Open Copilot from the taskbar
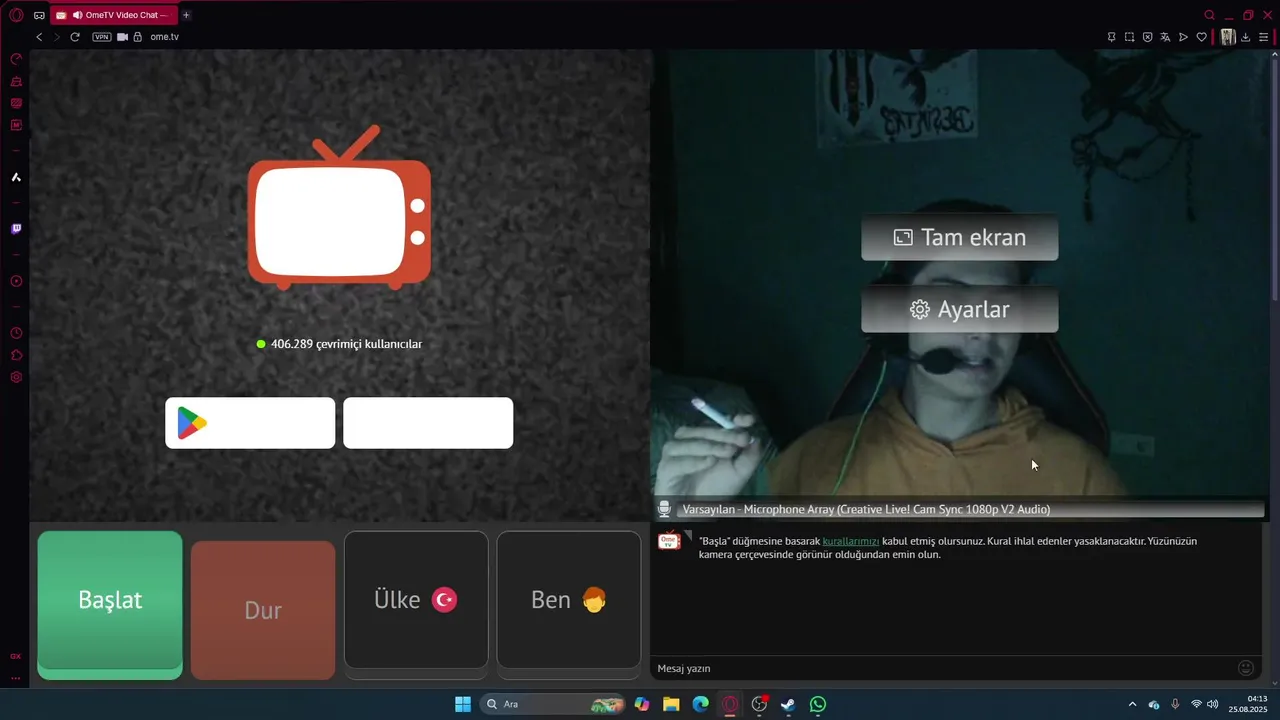 coord(642,704)
